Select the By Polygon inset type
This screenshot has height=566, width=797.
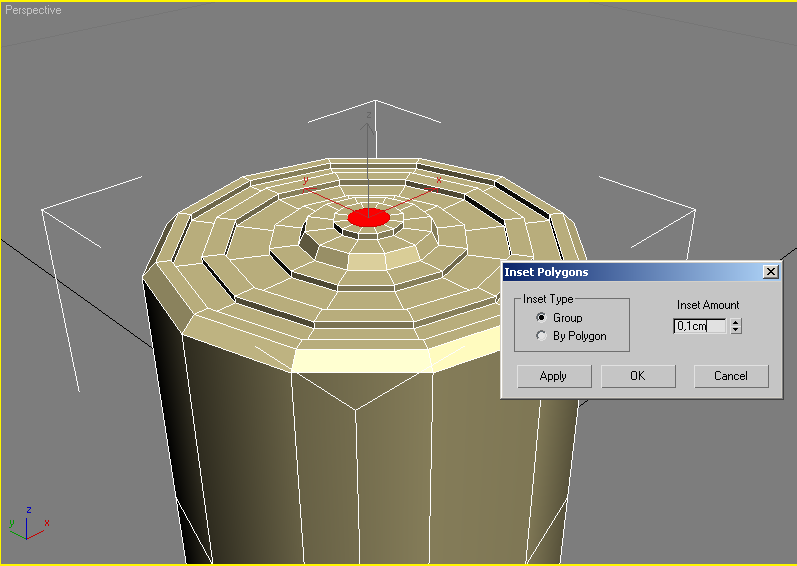point(541,336)
